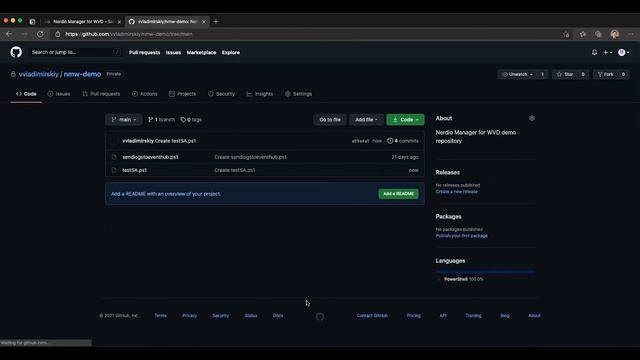
Task: Open Issues in top navigation
Action: tap(173, 52)
